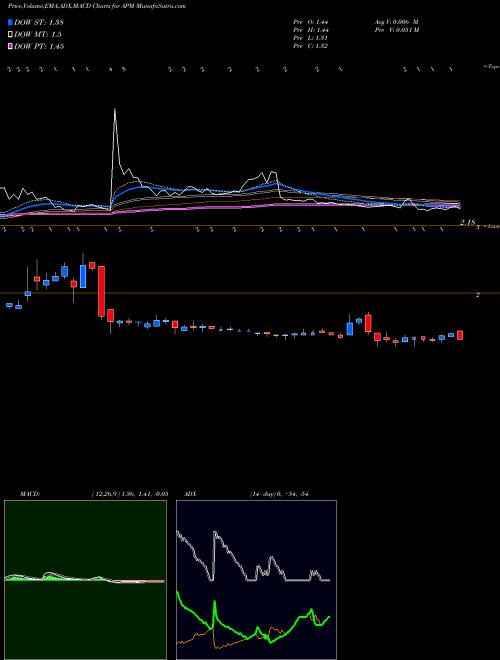Click the tall blue candlestick before the big drop
The image size is (500, 660).
tap(83, 276)
